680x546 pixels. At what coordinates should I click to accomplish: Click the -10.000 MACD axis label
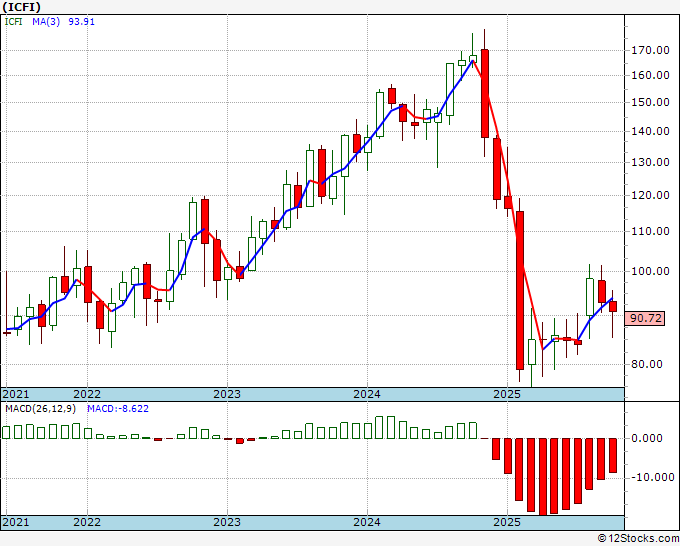tap(652, 477)
